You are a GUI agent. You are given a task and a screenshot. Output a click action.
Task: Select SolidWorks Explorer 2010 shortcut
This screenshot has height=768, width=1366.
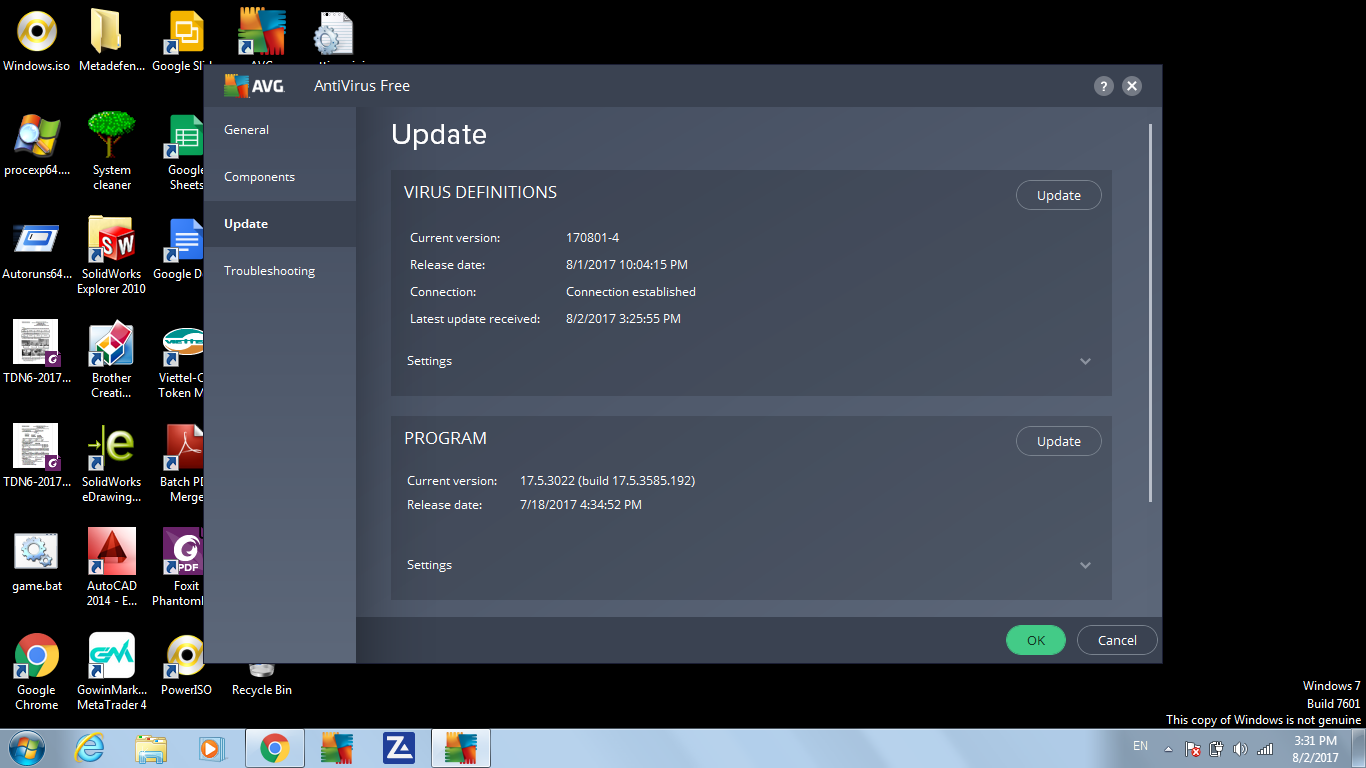(x=111, y=256)
